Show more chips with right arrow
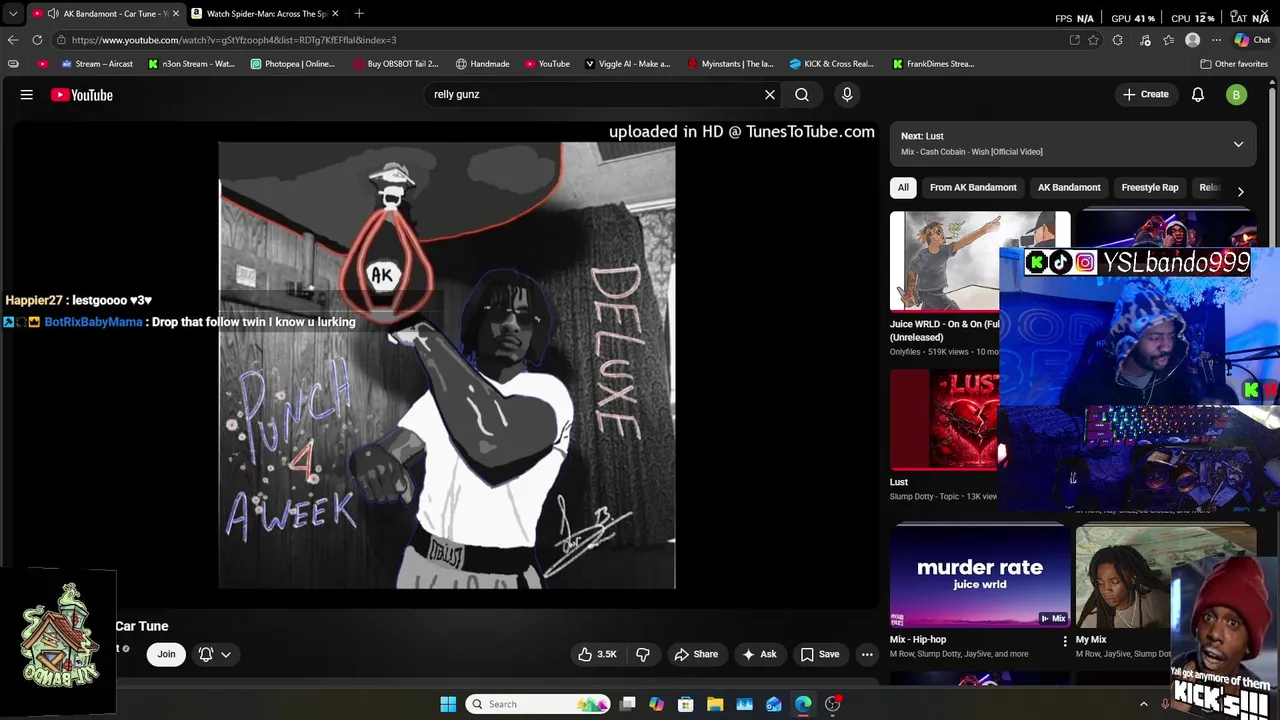1280x720 pixels. pyautogui.click(x=1240, y=191)
